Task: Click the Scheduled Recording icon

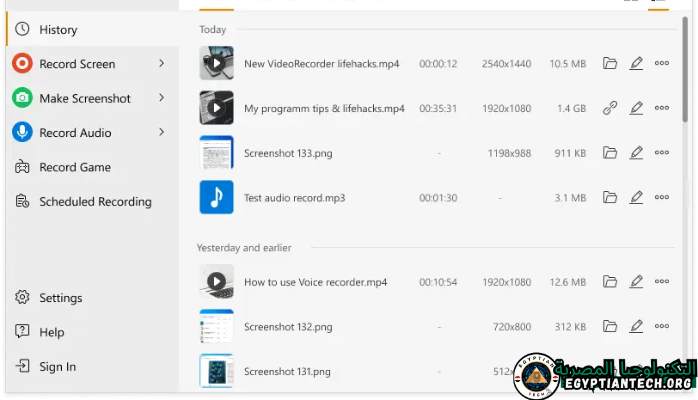Action: coord(22,201)
